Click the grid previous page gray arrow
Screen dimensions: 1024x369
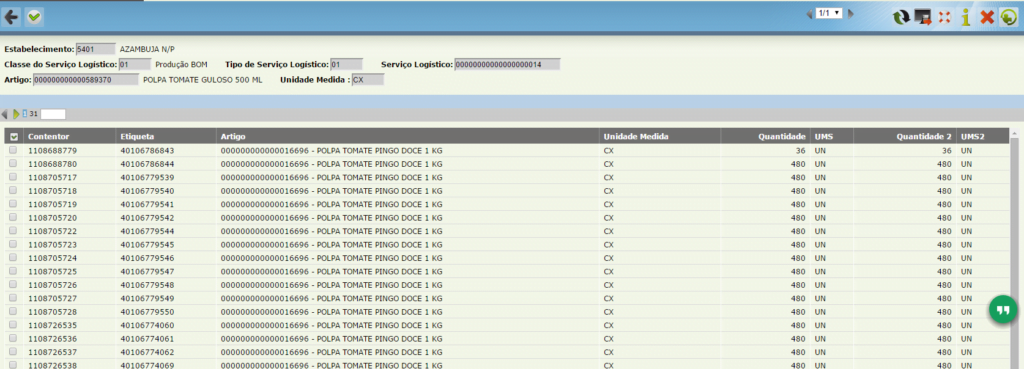[x=5, y=114]
